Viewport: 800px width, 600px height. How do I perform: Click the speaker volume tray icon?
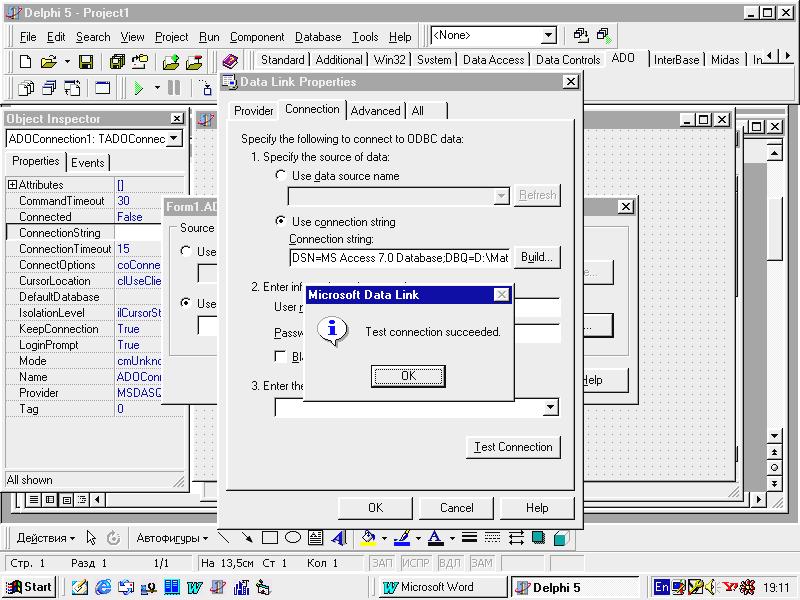pyautogui.click(x=710, y=587)
